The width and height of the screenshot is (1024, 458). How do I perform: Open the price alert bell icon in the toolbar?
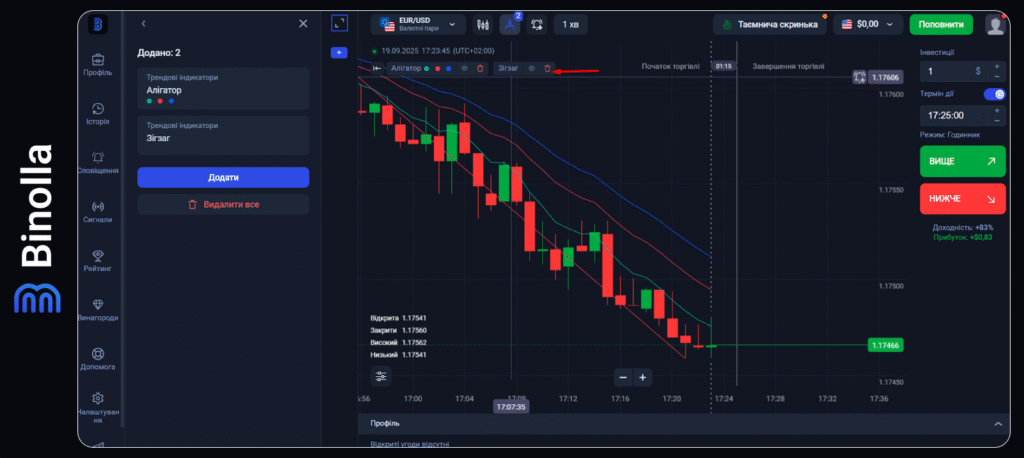click(537, 24)
